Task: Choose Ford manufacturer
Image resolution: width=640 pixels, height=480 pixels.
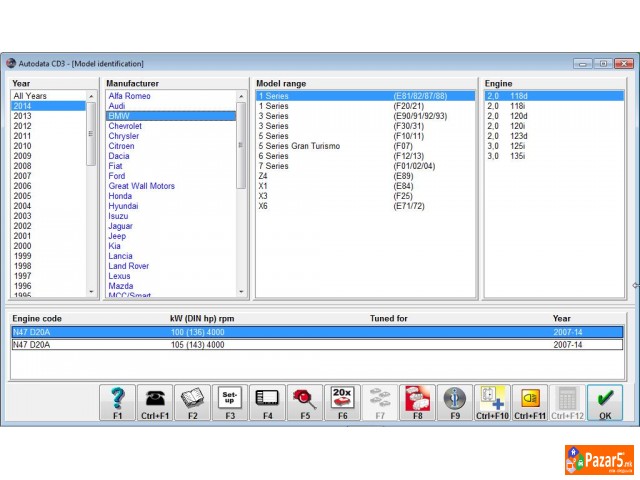Action: (x=171, y=176)
